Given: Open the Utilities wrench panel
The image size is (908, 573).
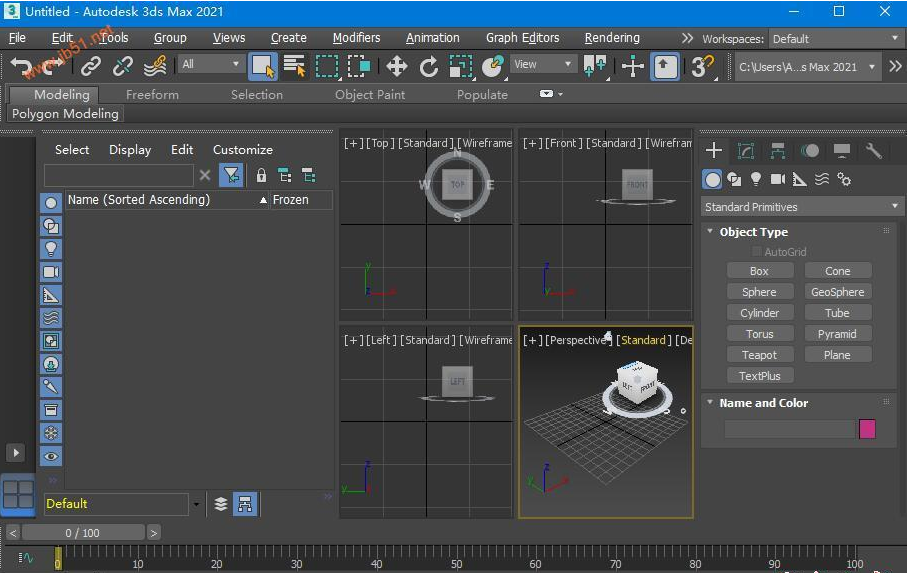Looking at the screenshot, I should (x=874, y=151).
